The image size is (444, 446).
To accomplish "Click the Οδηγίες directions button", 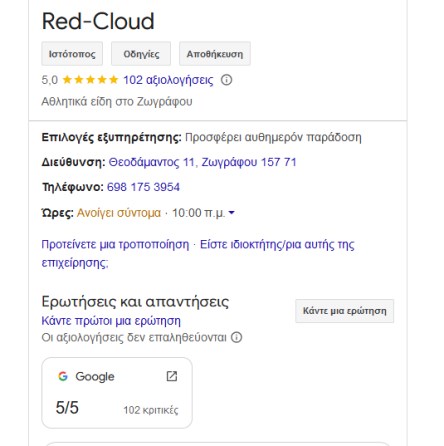I will [141, 54].
